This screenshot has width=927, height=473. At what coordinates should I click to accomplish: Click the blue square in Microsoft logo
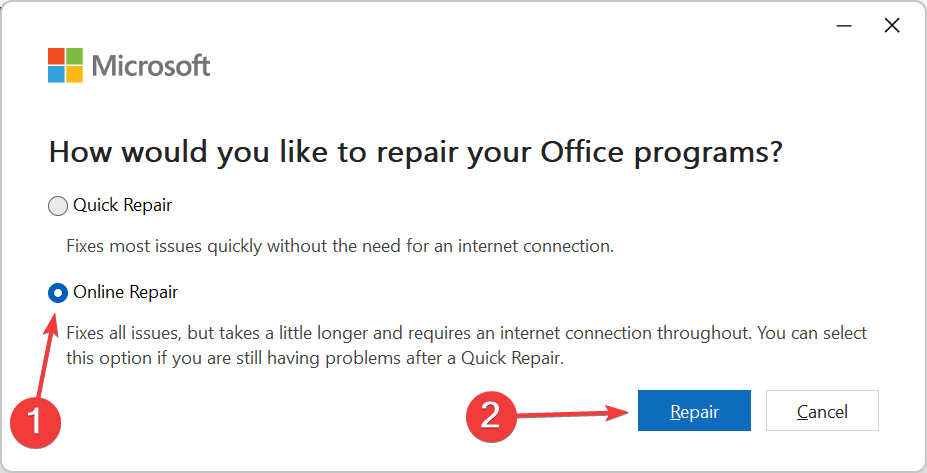[x=56, y=74]
